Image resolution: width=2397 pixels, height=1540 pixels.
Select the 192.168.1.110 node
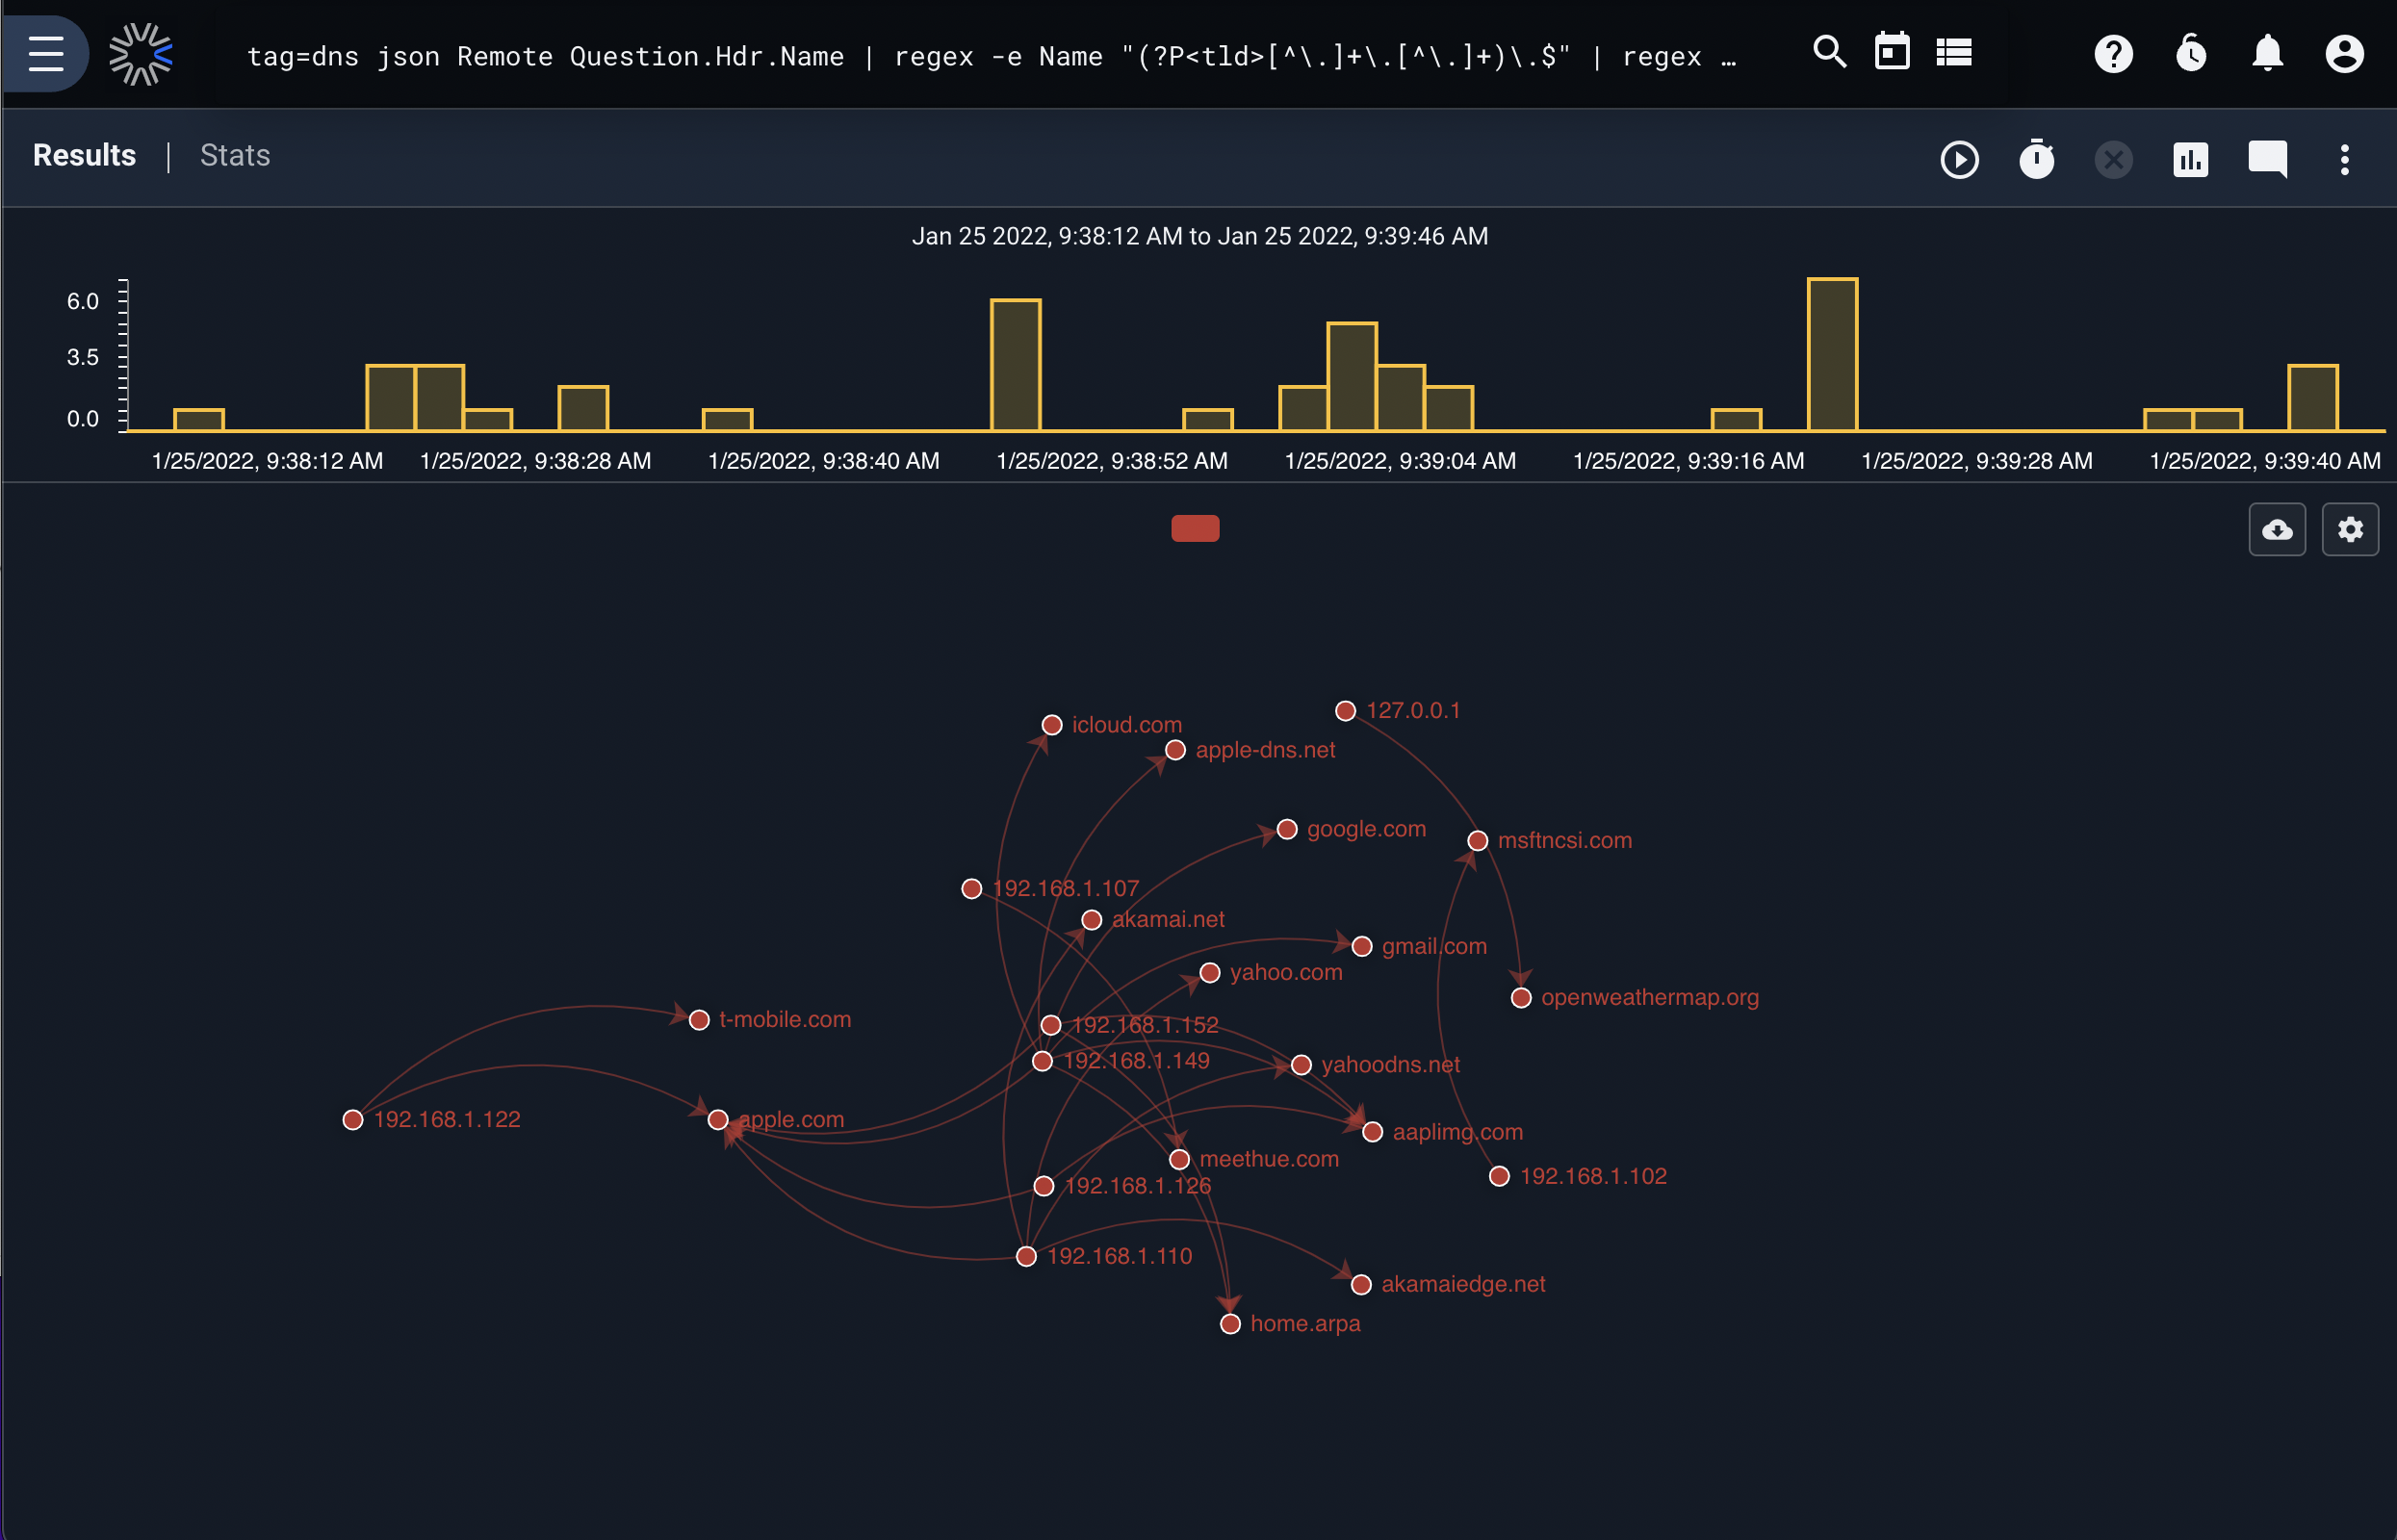click(1026, 1257)
